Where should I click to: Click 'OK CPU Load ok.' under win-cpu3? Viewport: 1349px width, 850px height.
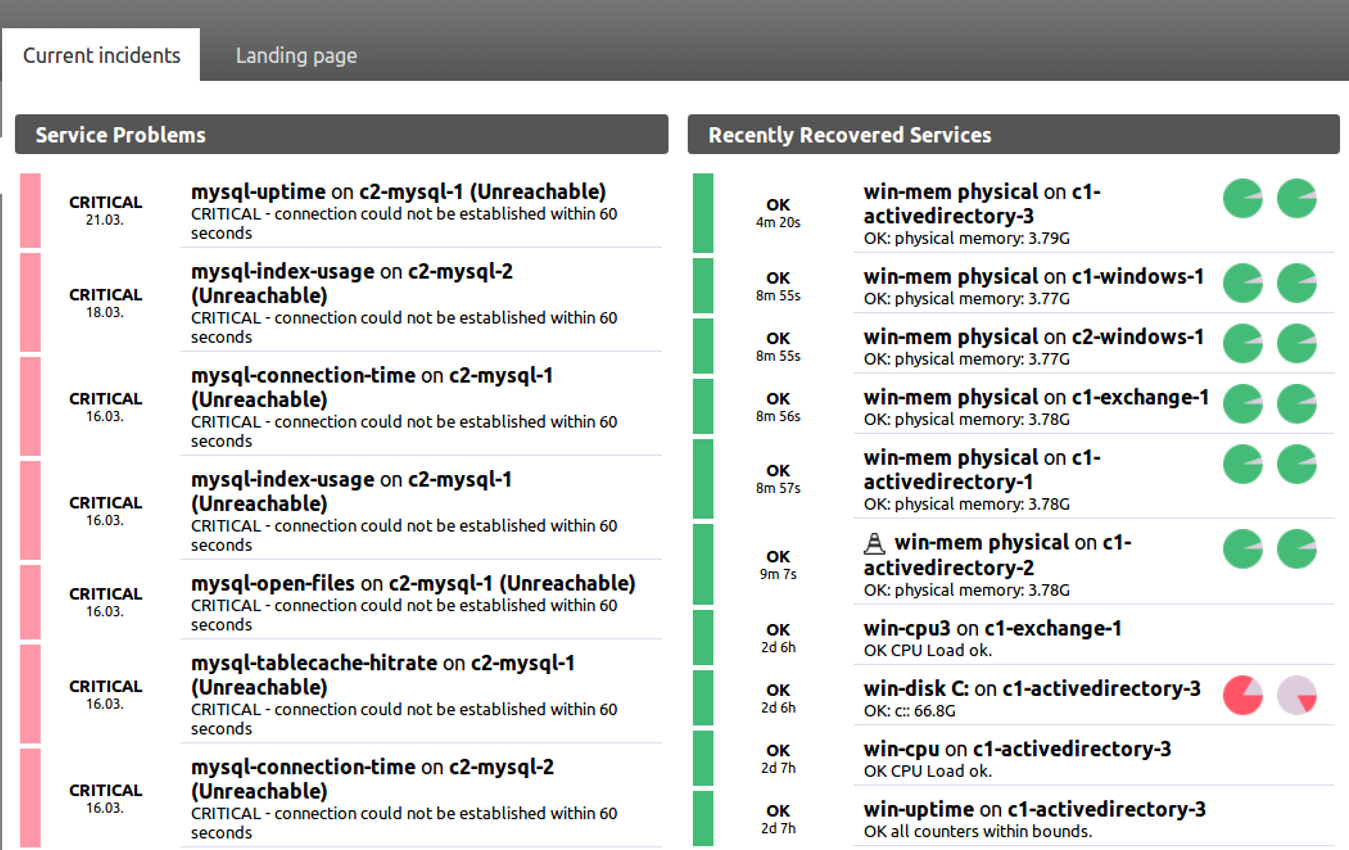(928, 650)
